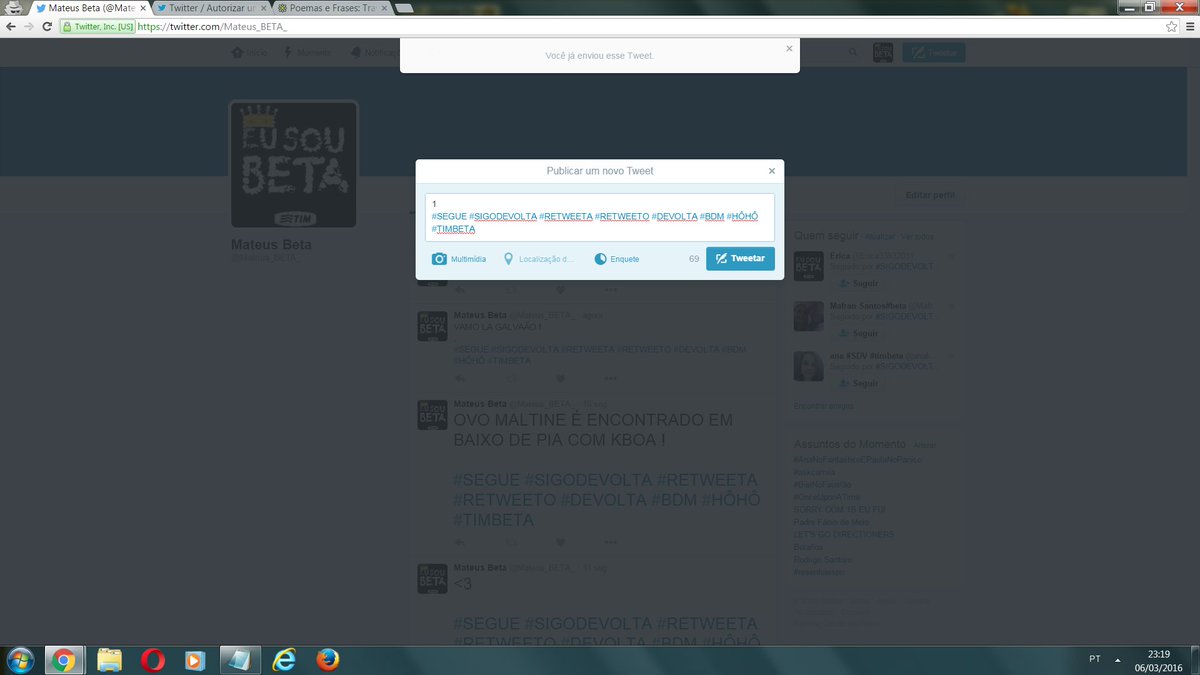This screenshot has width=1200, height=675.
Task: Click the Tweetar button in the compose dialog
Action: pos(740,259)
